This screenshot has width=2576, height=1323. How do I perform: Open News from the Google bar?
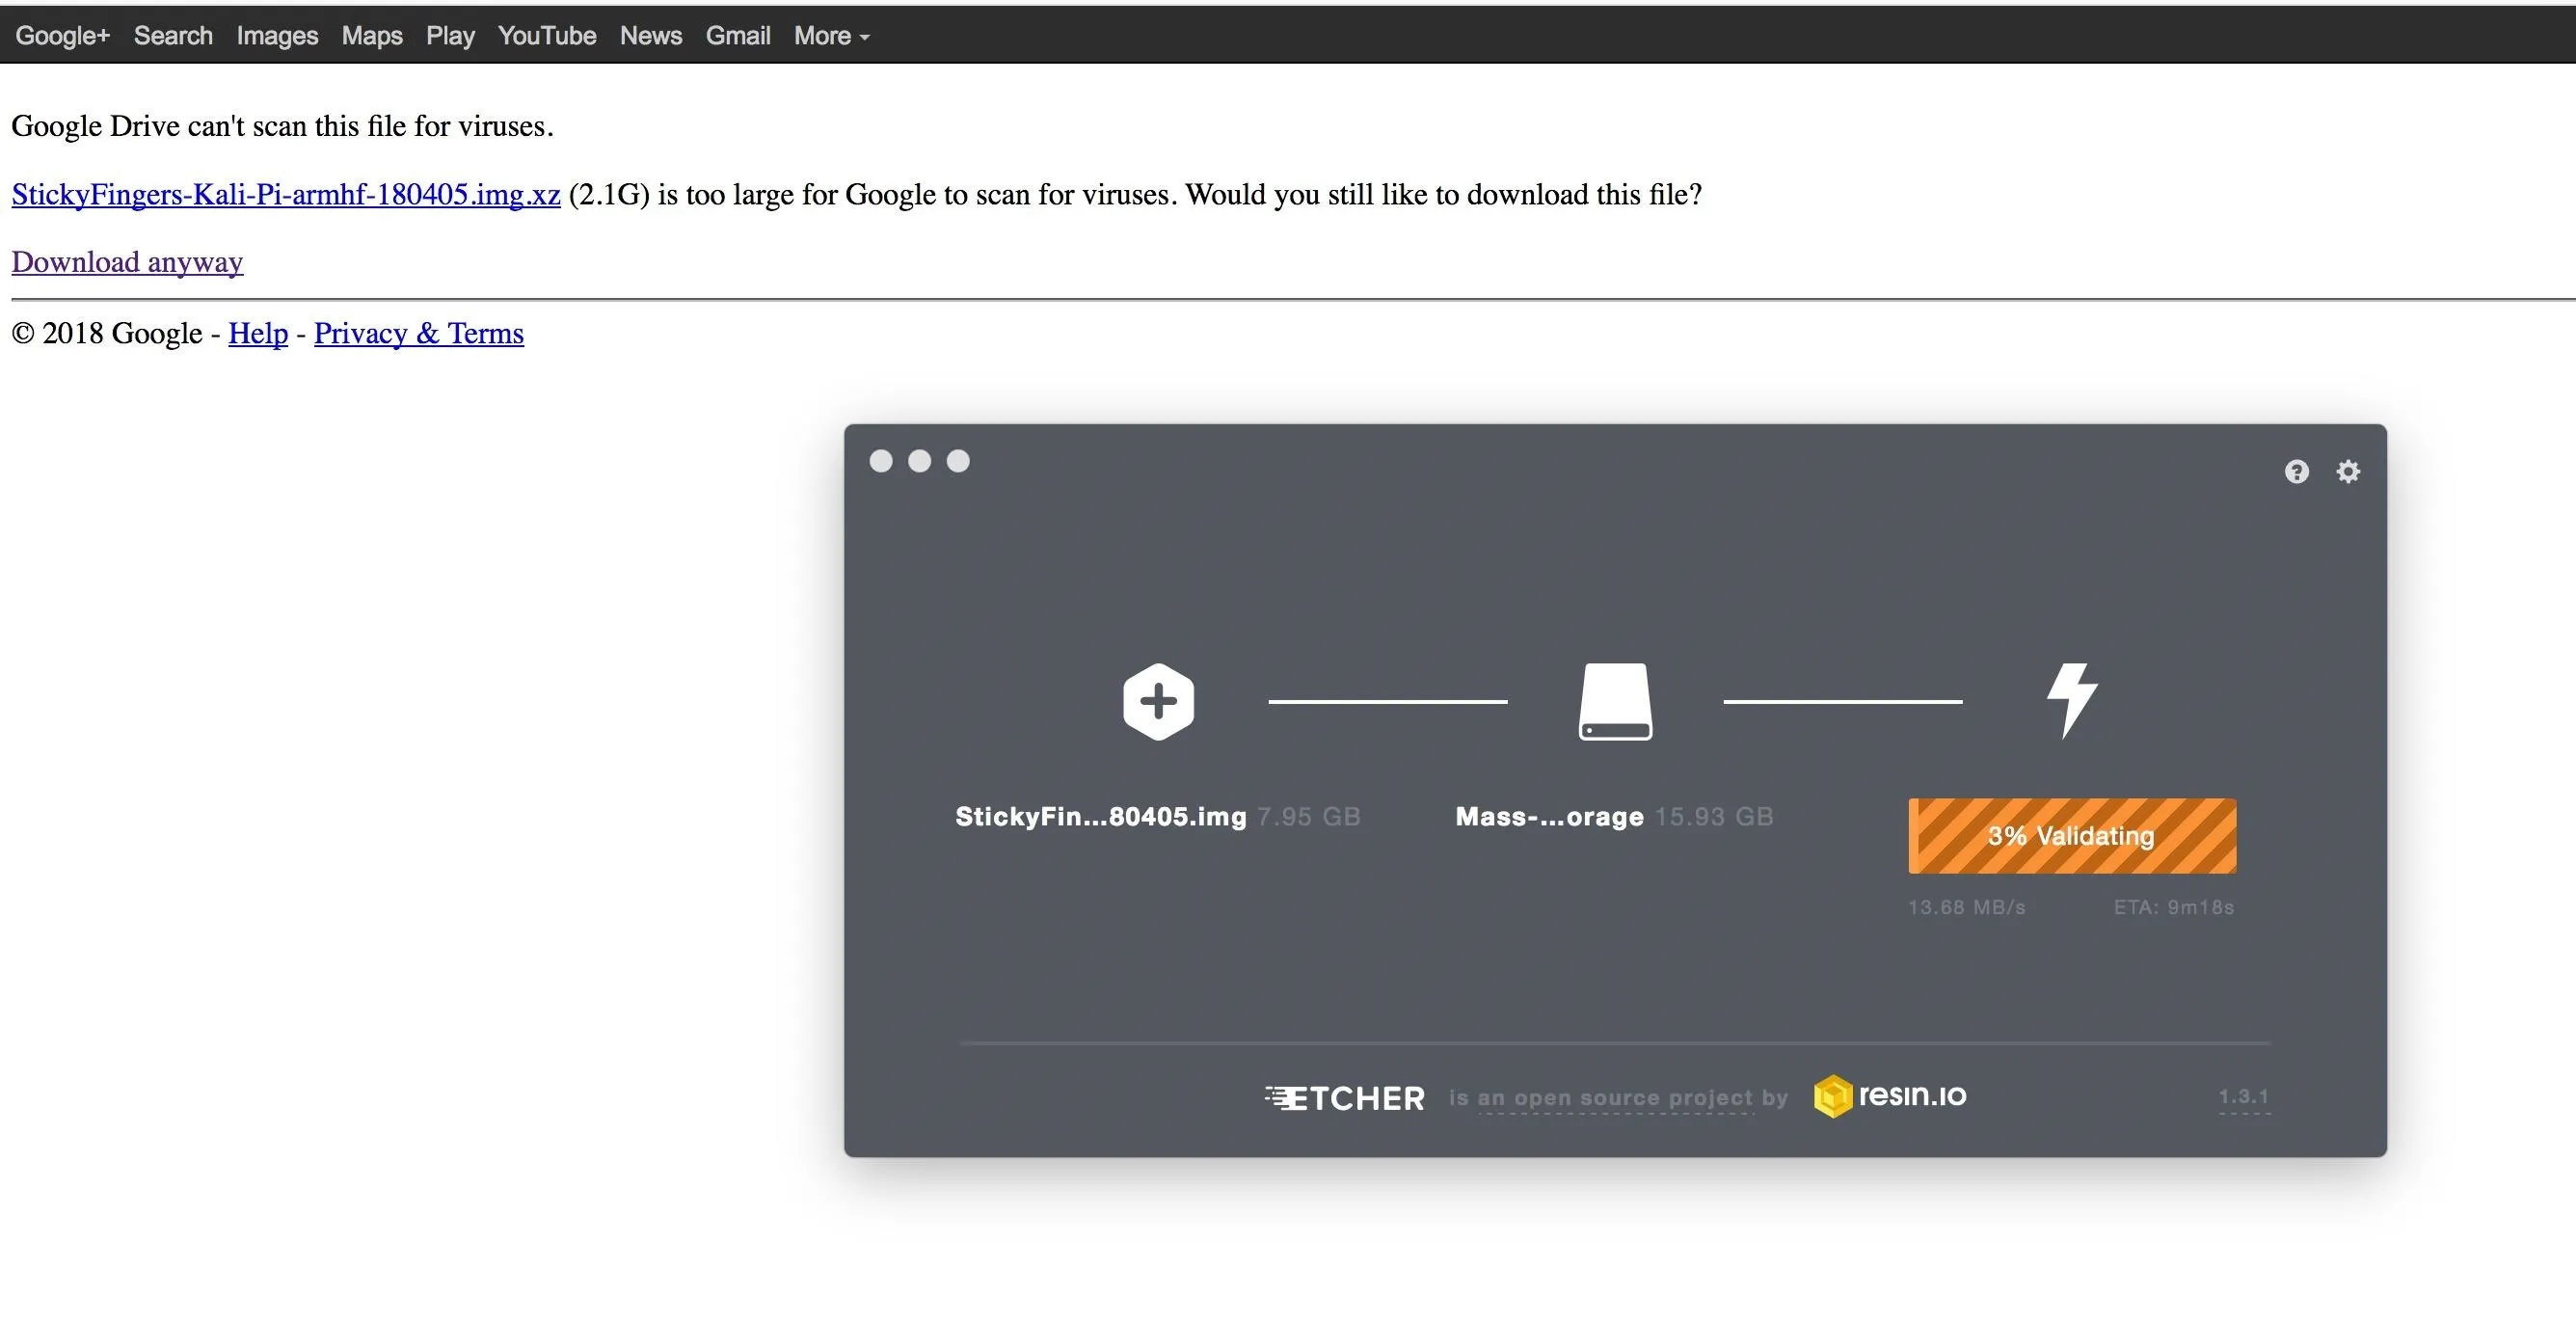[651, 35]
